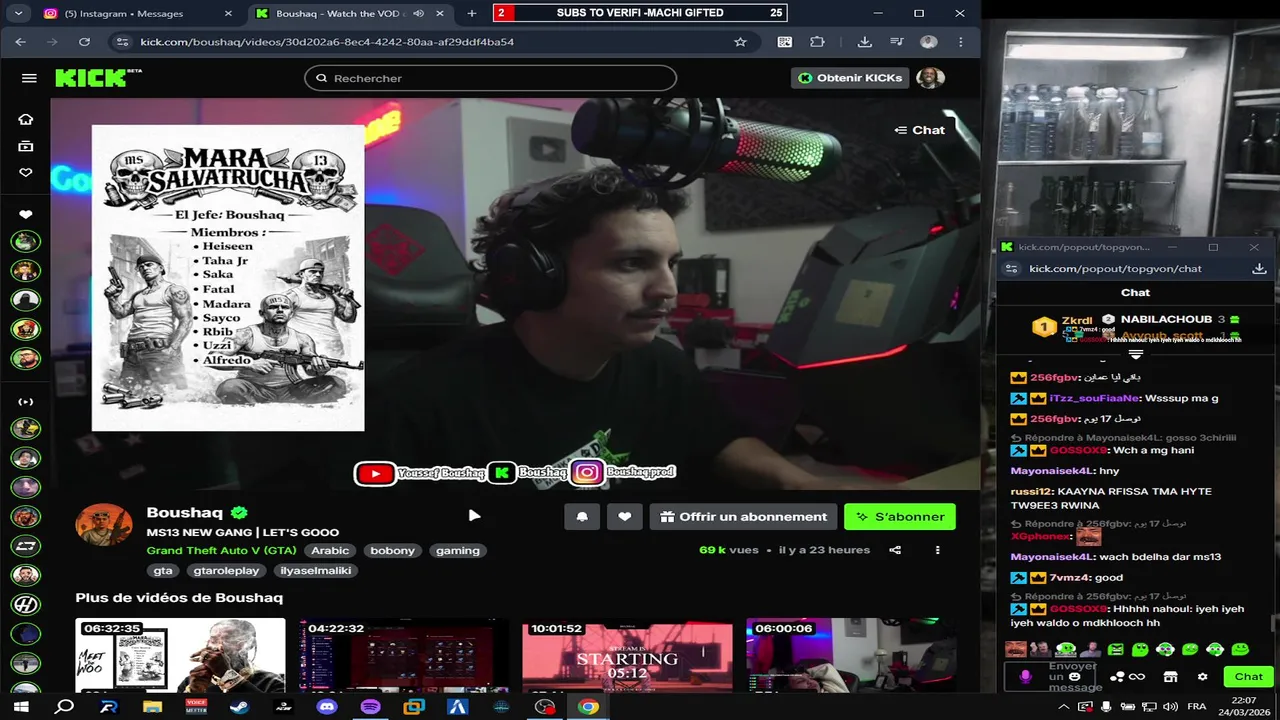Click Obtenir KICKs button
The height and width of the screenshot is (720, 1280).
[x=850, y=78]
